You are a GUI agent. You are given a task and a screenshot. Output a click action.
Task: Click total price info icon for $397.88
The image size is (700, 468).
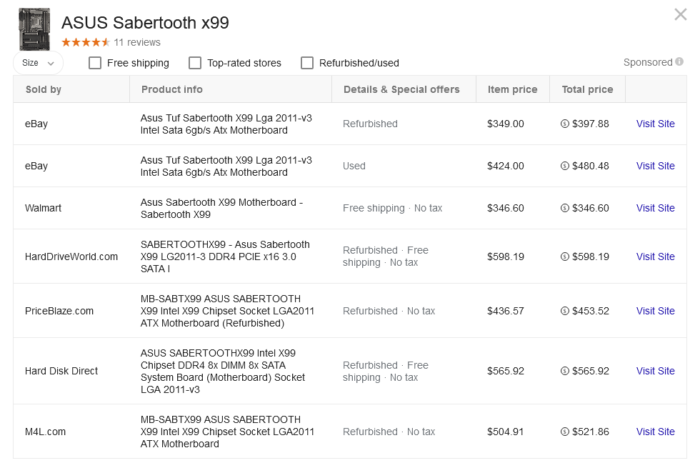coord(566,124)
